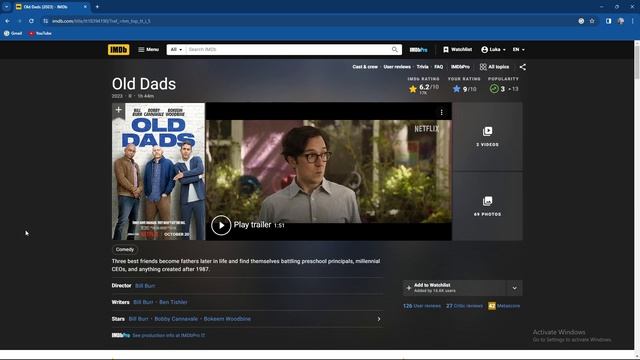Open star Bokeem Woodbine link
The height and width of the screenshot is (360, 640).
click(227, 319)
